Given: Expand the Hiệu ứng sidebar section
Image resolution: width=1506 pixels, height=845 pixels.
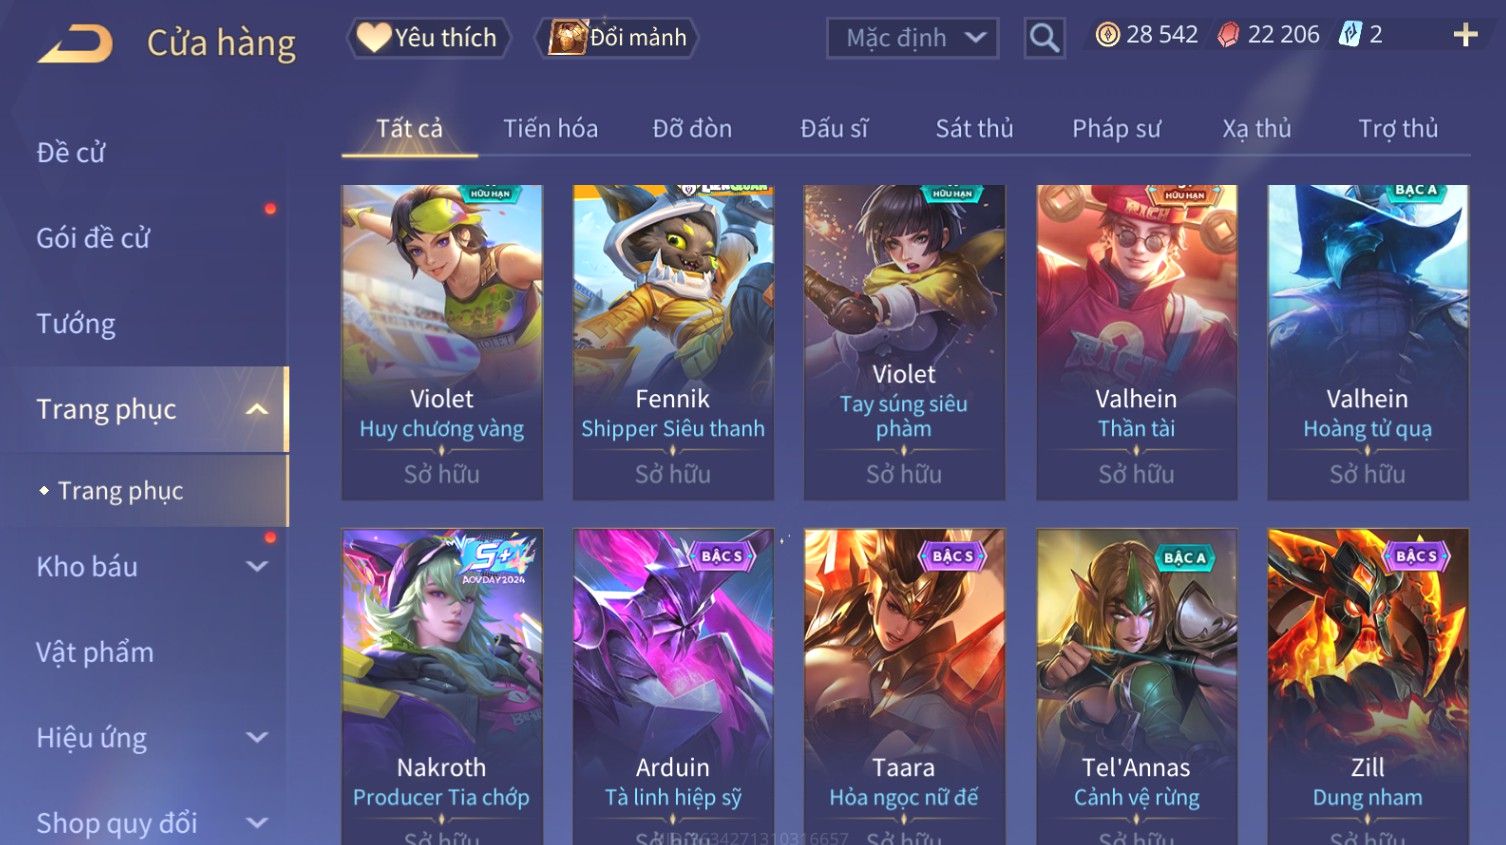Looking at the screenshot, I should click(257, 737).
